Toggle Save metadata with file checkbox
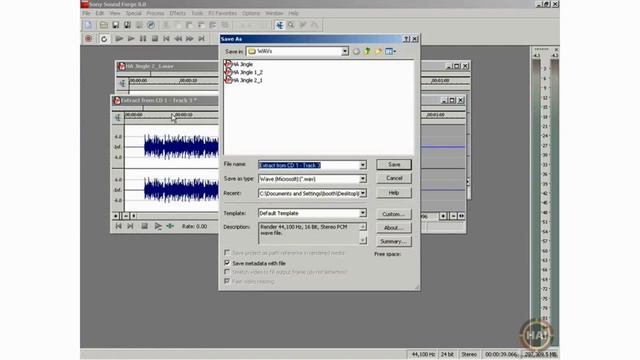This screenshot has width=640, height=360. click(x=227, y=263)
